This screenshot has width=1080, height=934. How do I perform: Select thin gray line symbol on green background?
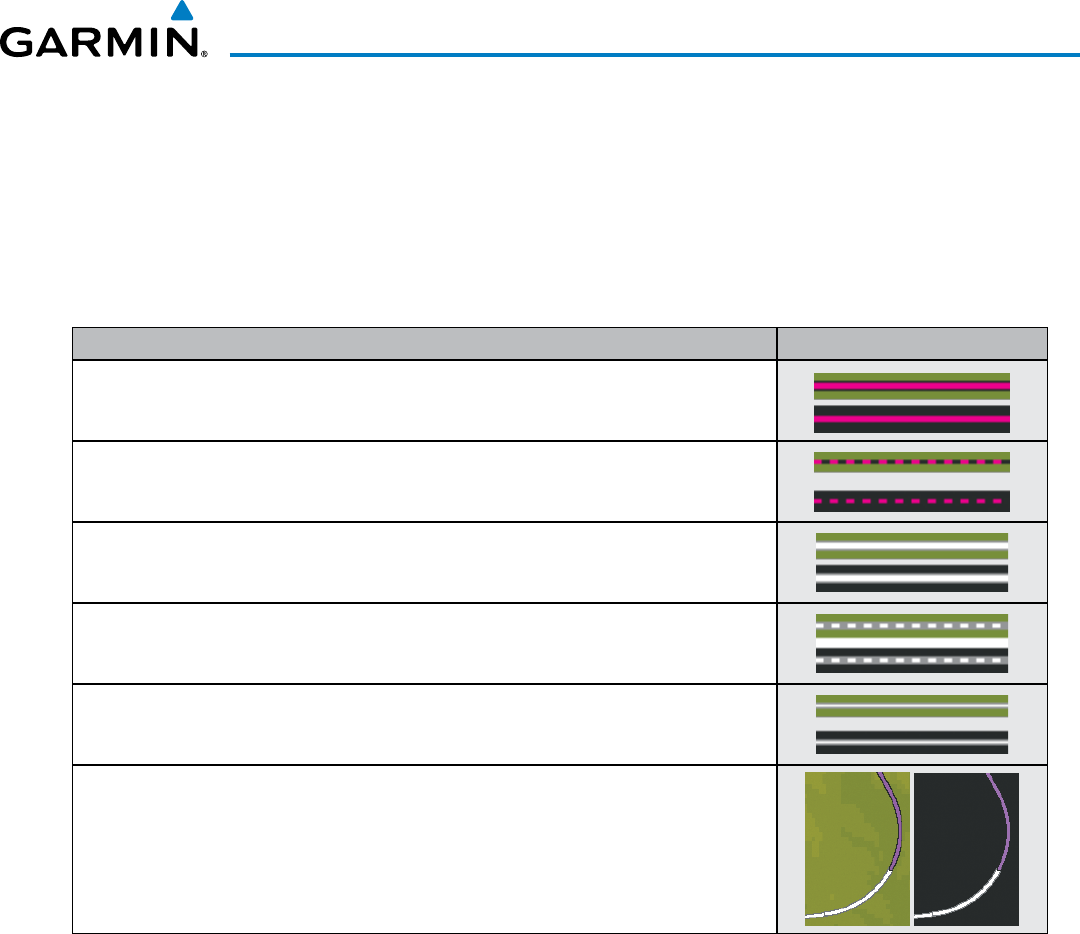(911, 706)
